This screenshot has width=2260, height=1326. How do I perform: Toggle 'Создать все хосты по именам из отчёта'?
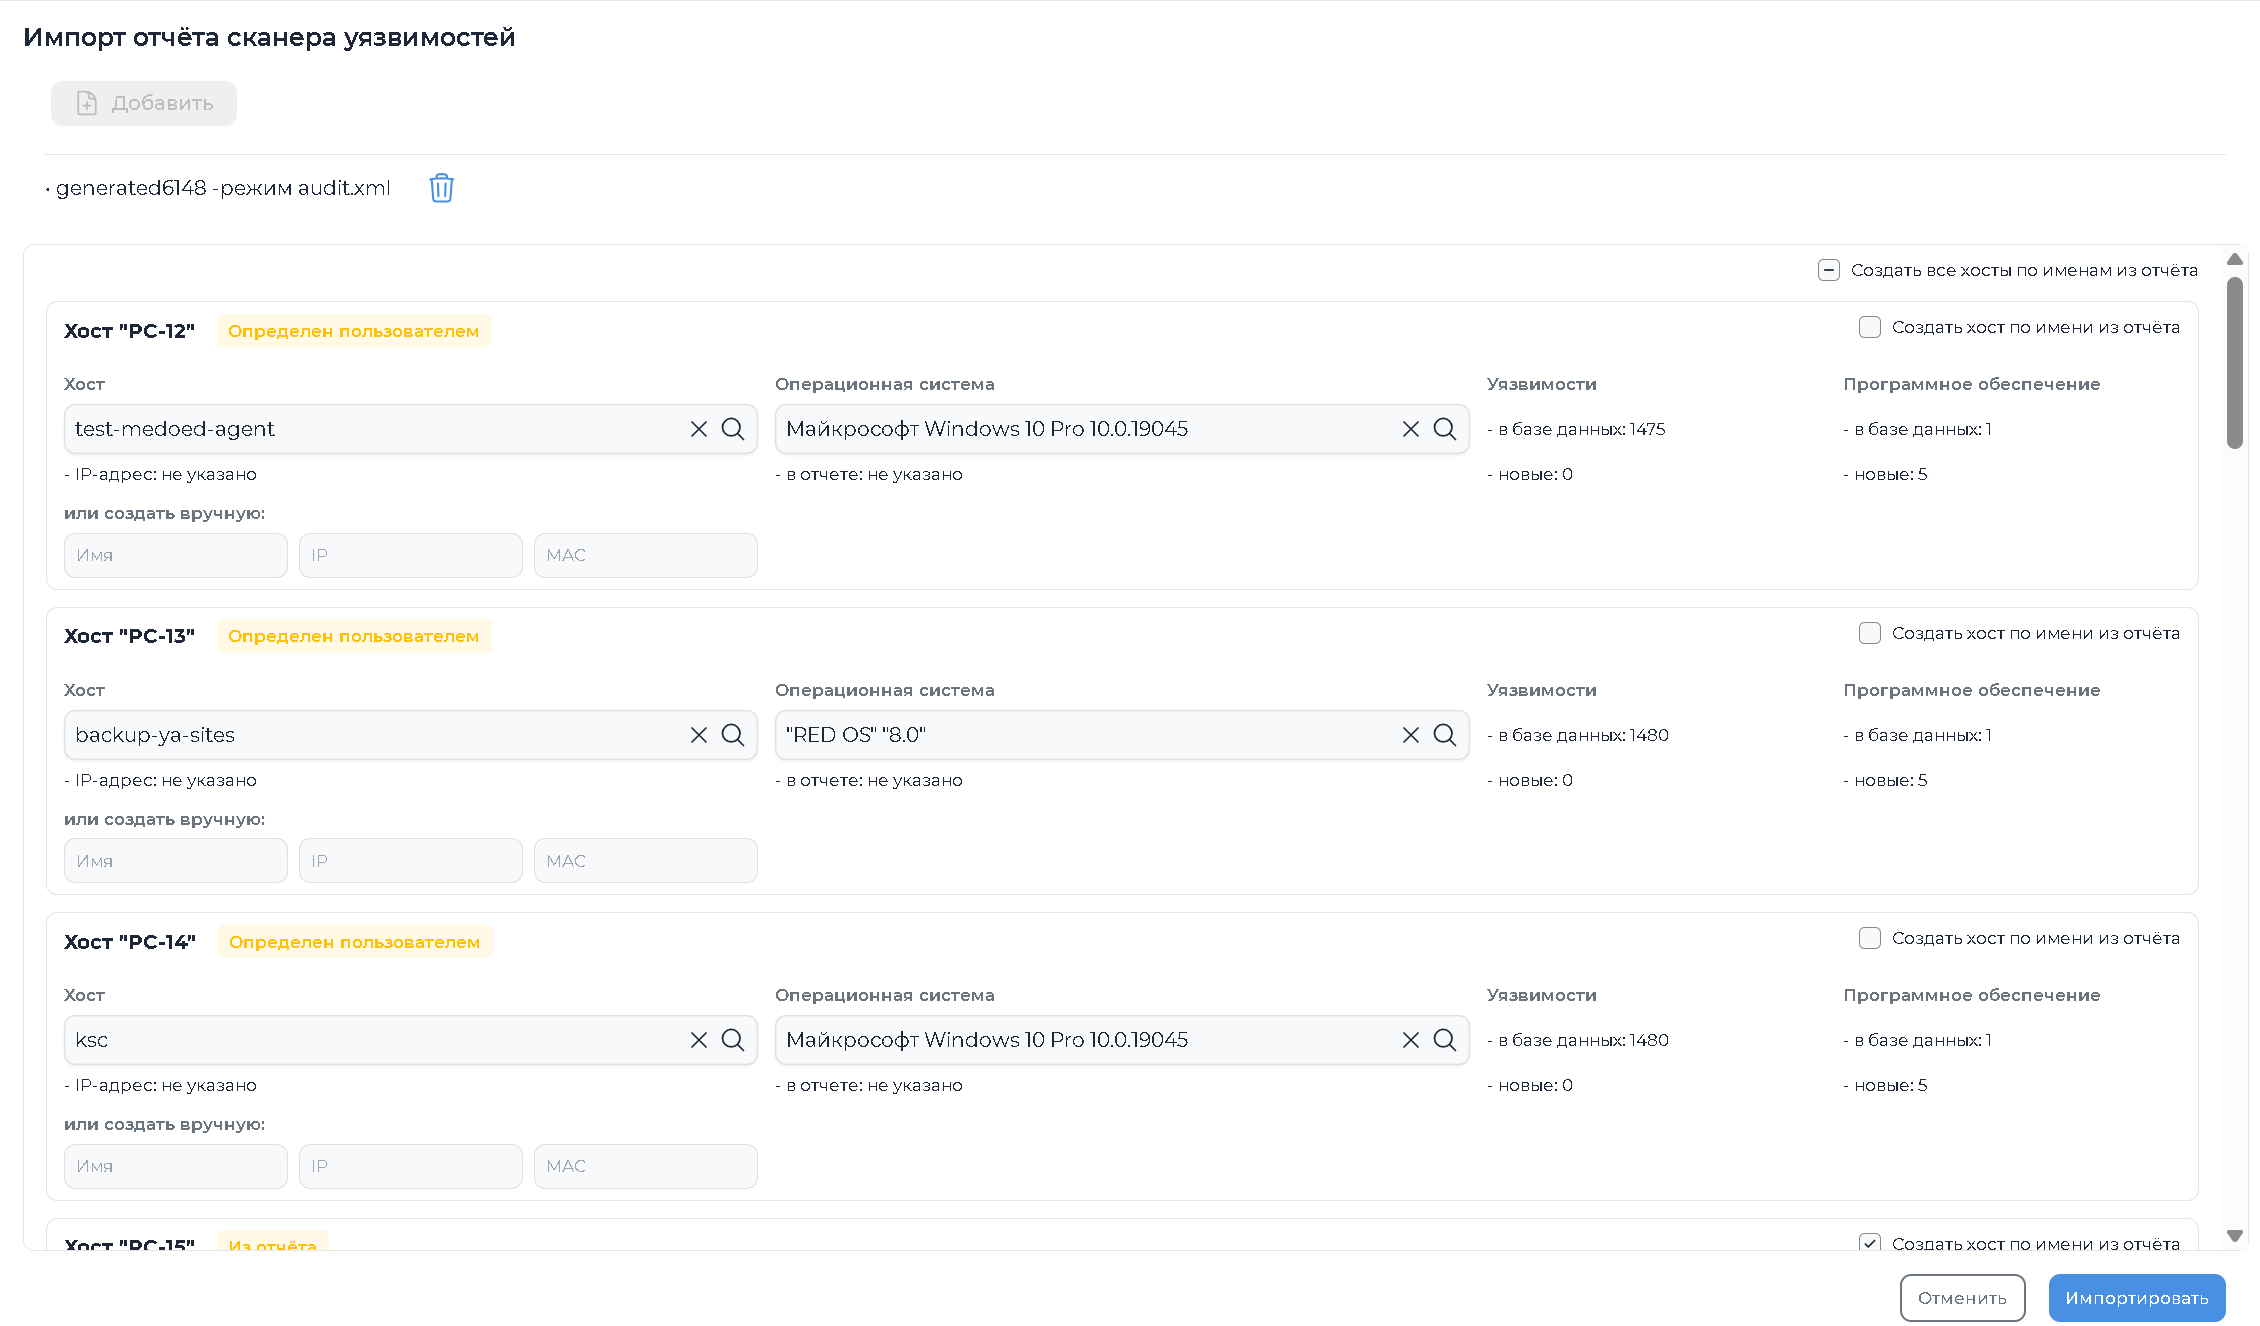tap(1828, 270)
